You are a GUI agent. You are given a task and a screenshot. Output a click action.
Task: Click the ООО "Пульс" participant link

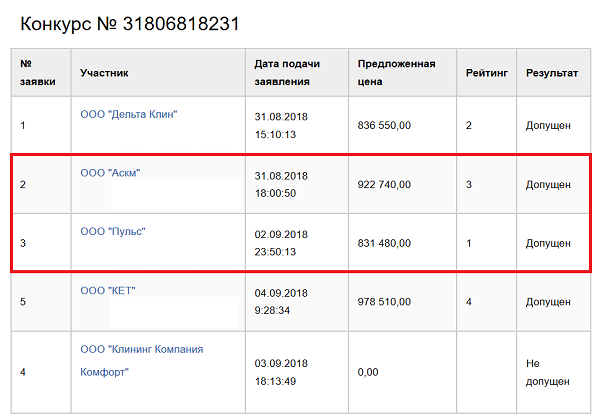pos(113,232)
